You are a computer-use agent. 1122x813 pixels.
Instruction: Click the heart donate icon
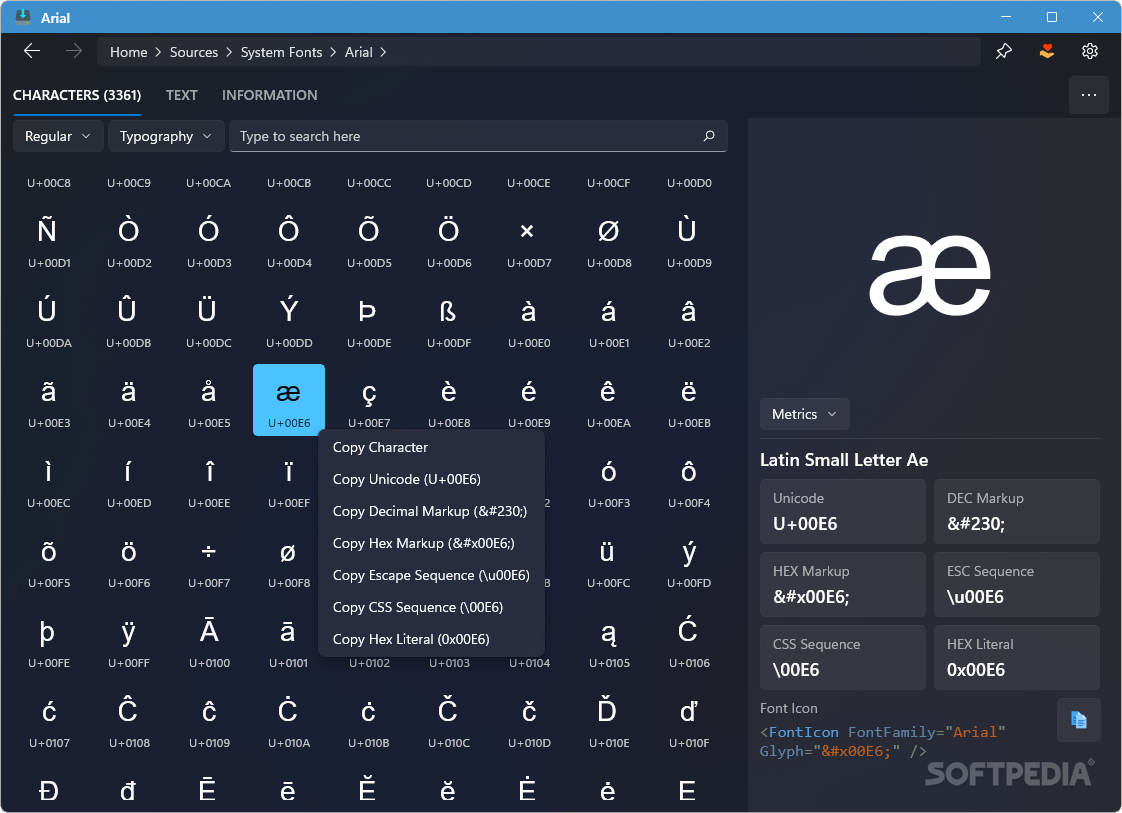coord(1046,52)
